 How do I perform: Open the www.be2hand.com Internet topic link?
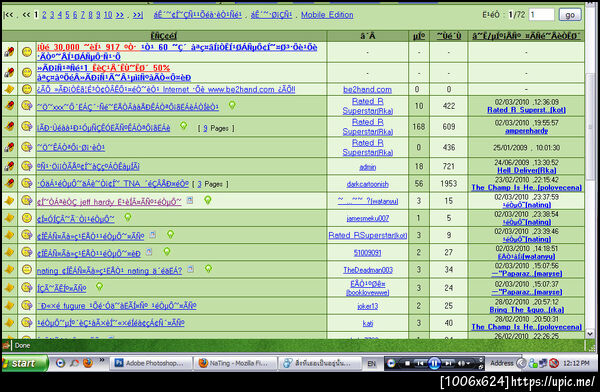166,90
